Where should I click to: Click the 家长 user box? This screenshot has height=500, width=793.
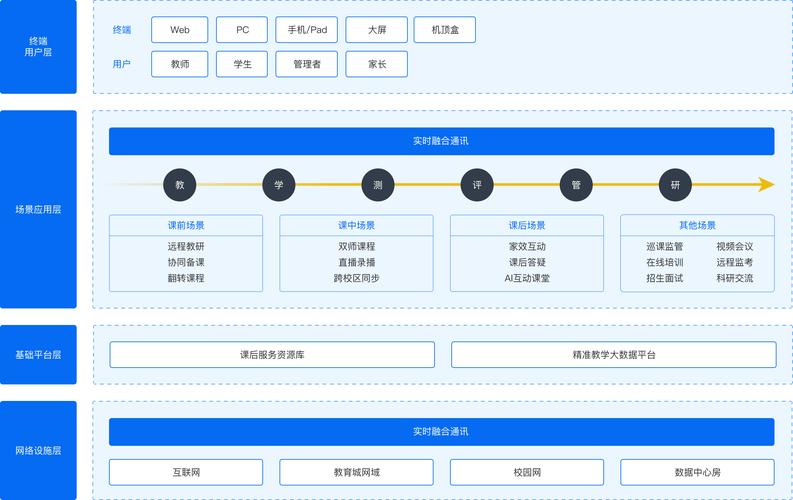click(x=376, y=64)
